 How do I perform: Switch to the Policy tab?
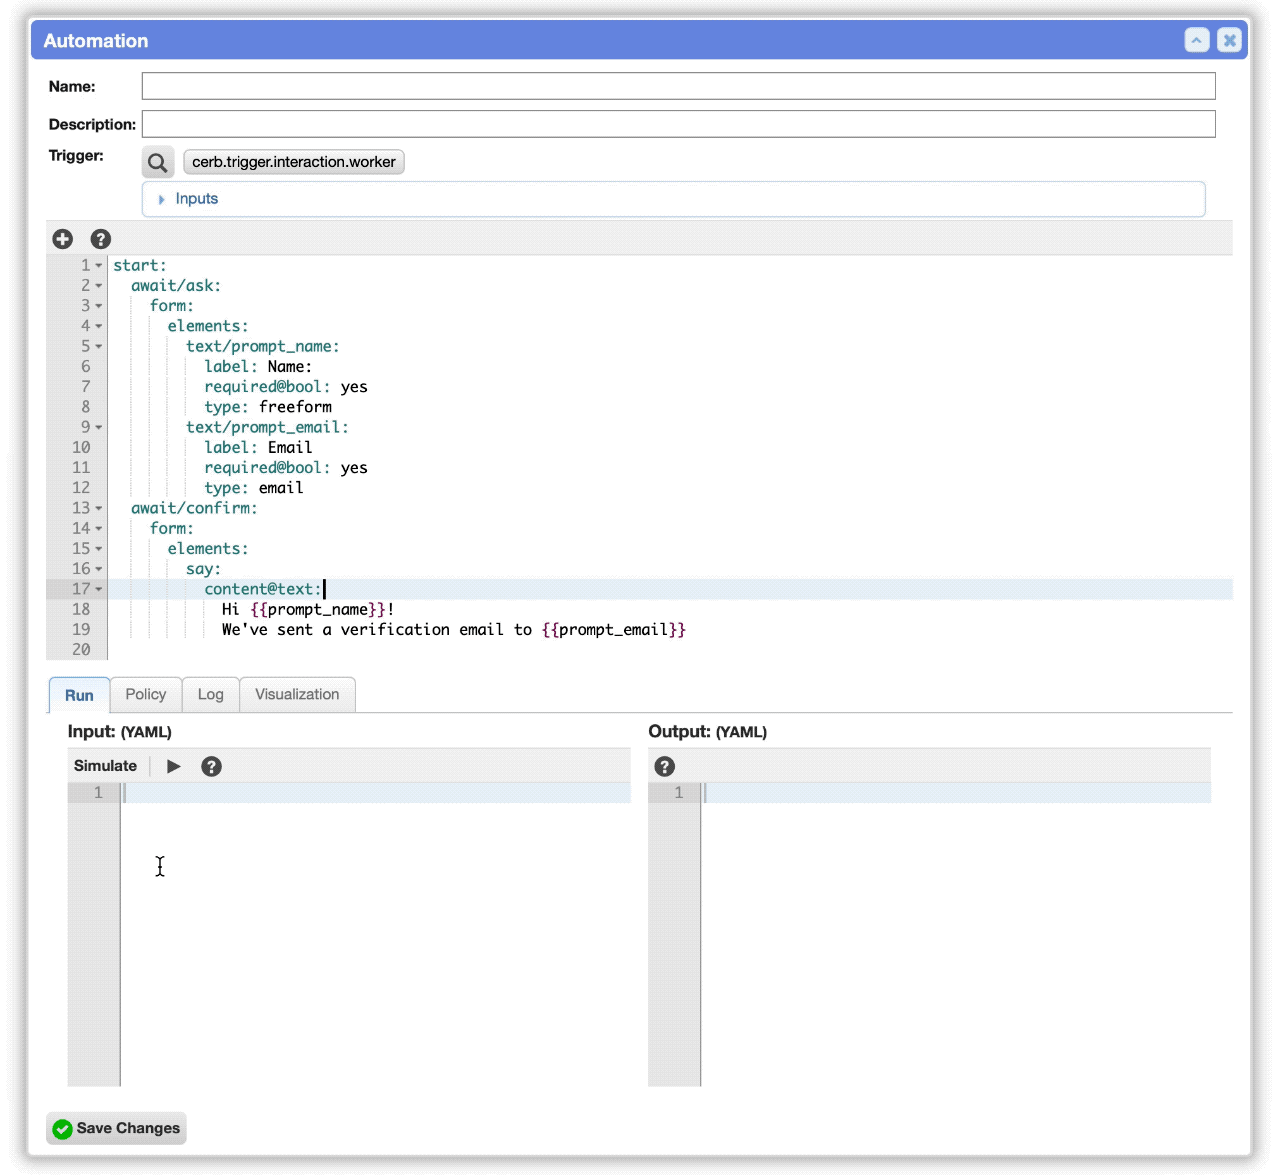146,694
